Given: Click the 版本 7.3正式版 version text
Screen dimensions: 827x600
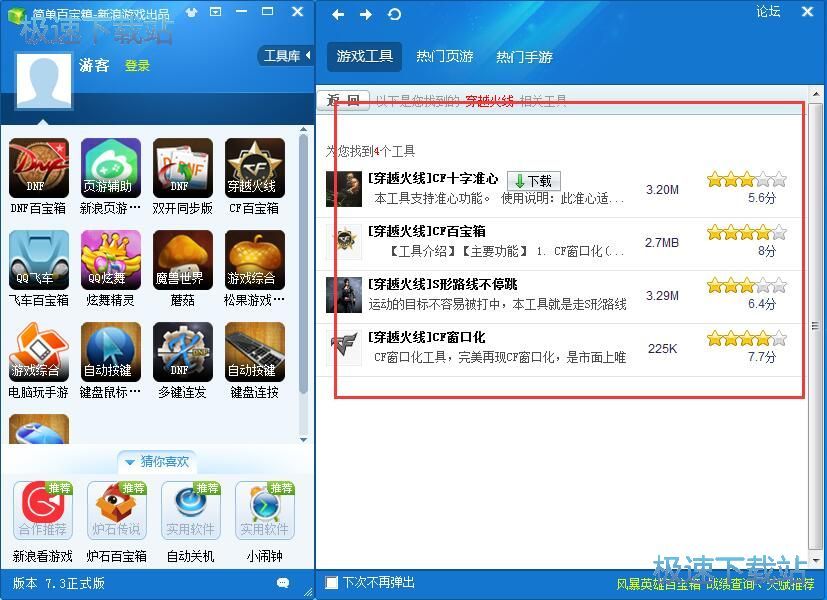Looking at the screenshot, I should tap(59, 583).
